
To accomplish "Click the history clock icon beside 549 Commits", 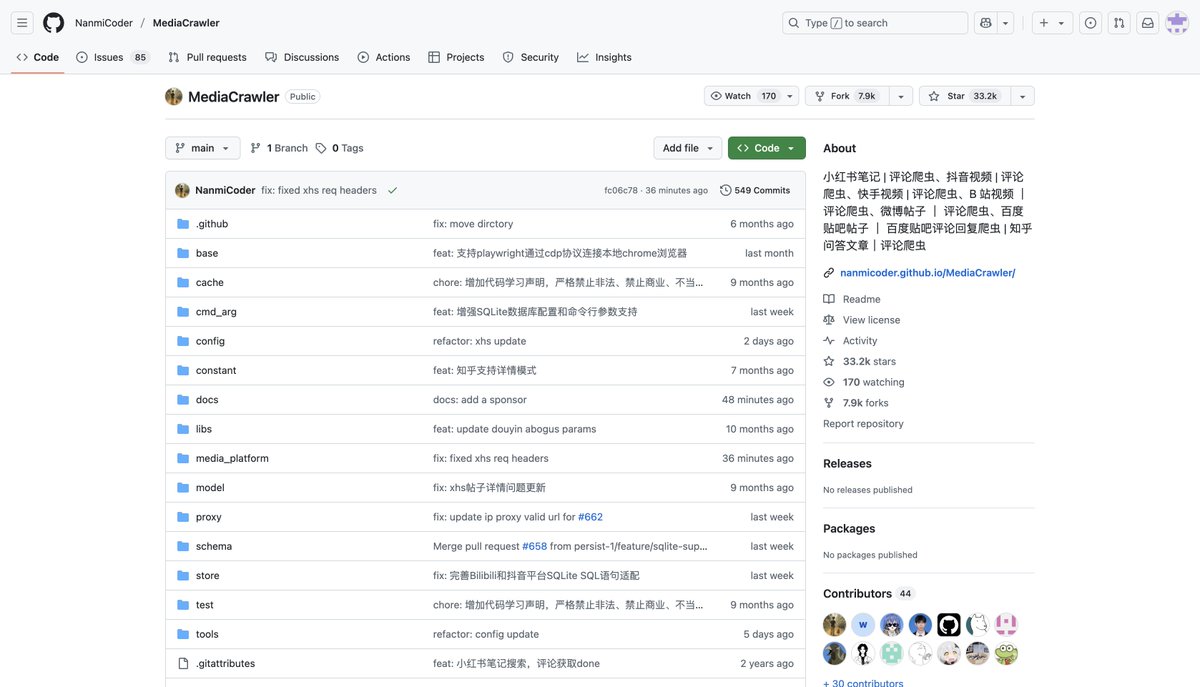I will 726,190.
